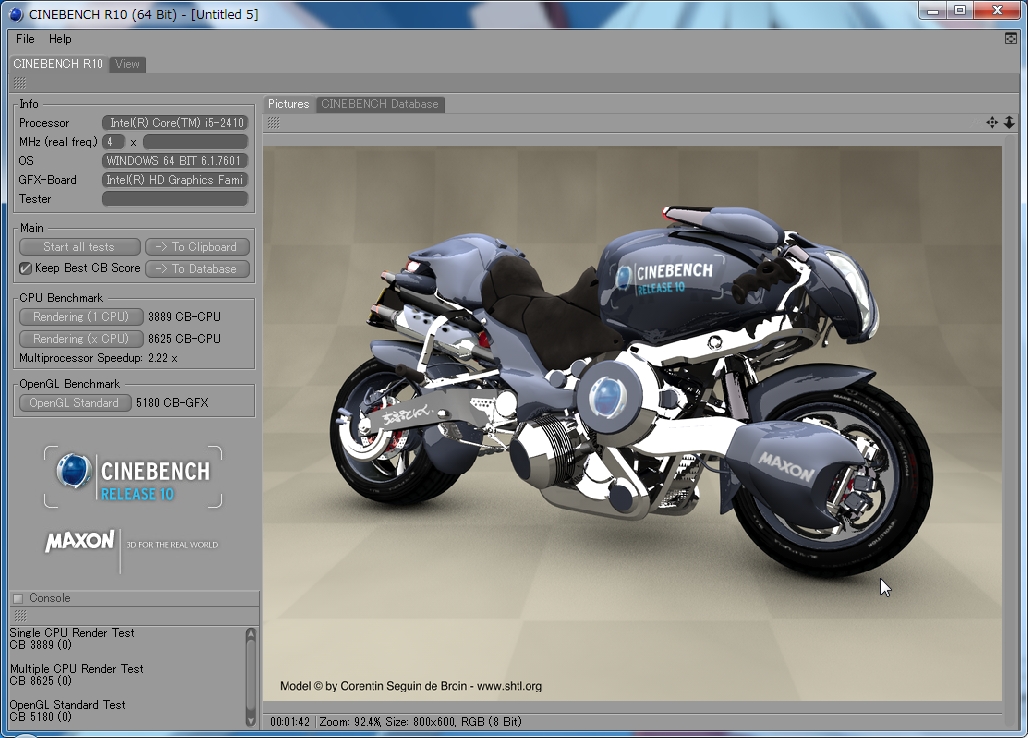Click the render time 00:01:42 in status bar
Screen dimensions: 1028x738
[x=290, y=722]
